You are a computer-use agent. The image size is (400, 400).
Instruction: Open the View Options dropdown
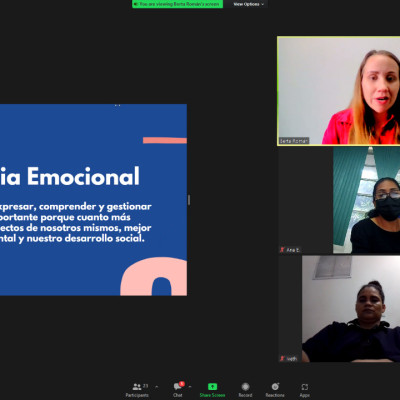tap(249, 4)
